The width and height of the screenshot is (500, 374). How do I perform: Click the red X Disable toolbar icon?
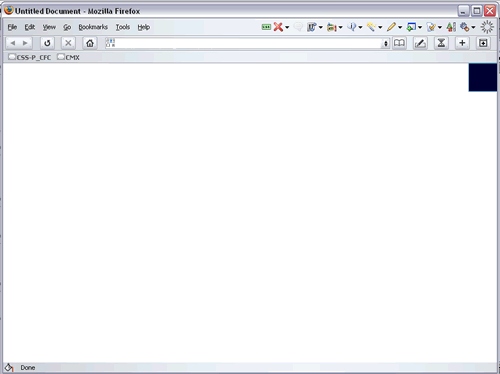278,27
